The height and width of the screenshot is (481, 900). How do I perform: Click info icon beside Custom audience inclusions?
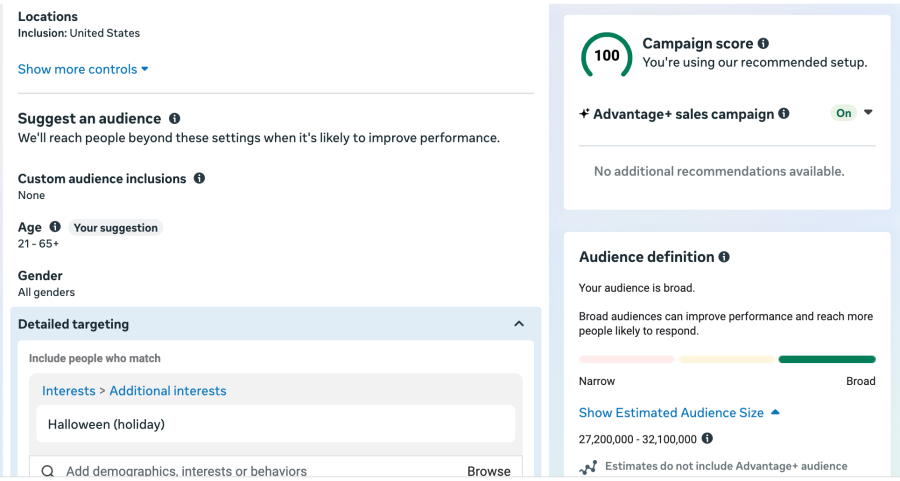199,178
